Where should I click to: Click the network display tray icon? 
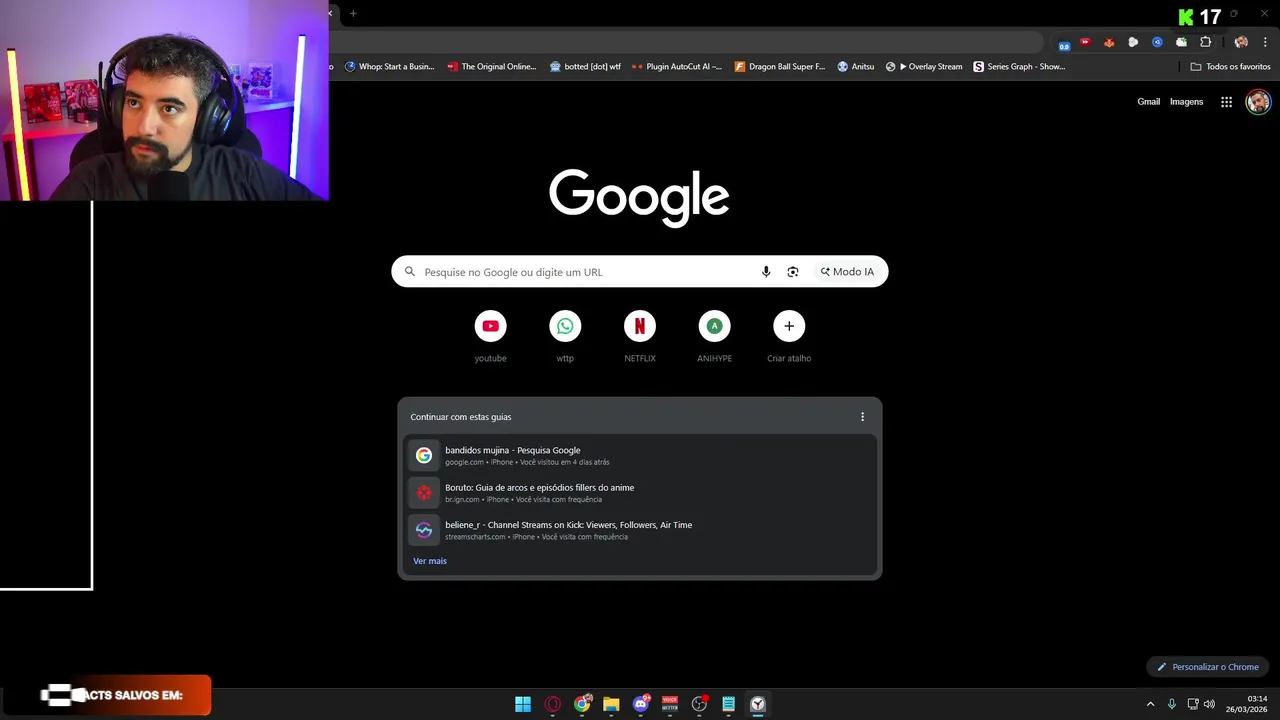(x=1192, y=704)
